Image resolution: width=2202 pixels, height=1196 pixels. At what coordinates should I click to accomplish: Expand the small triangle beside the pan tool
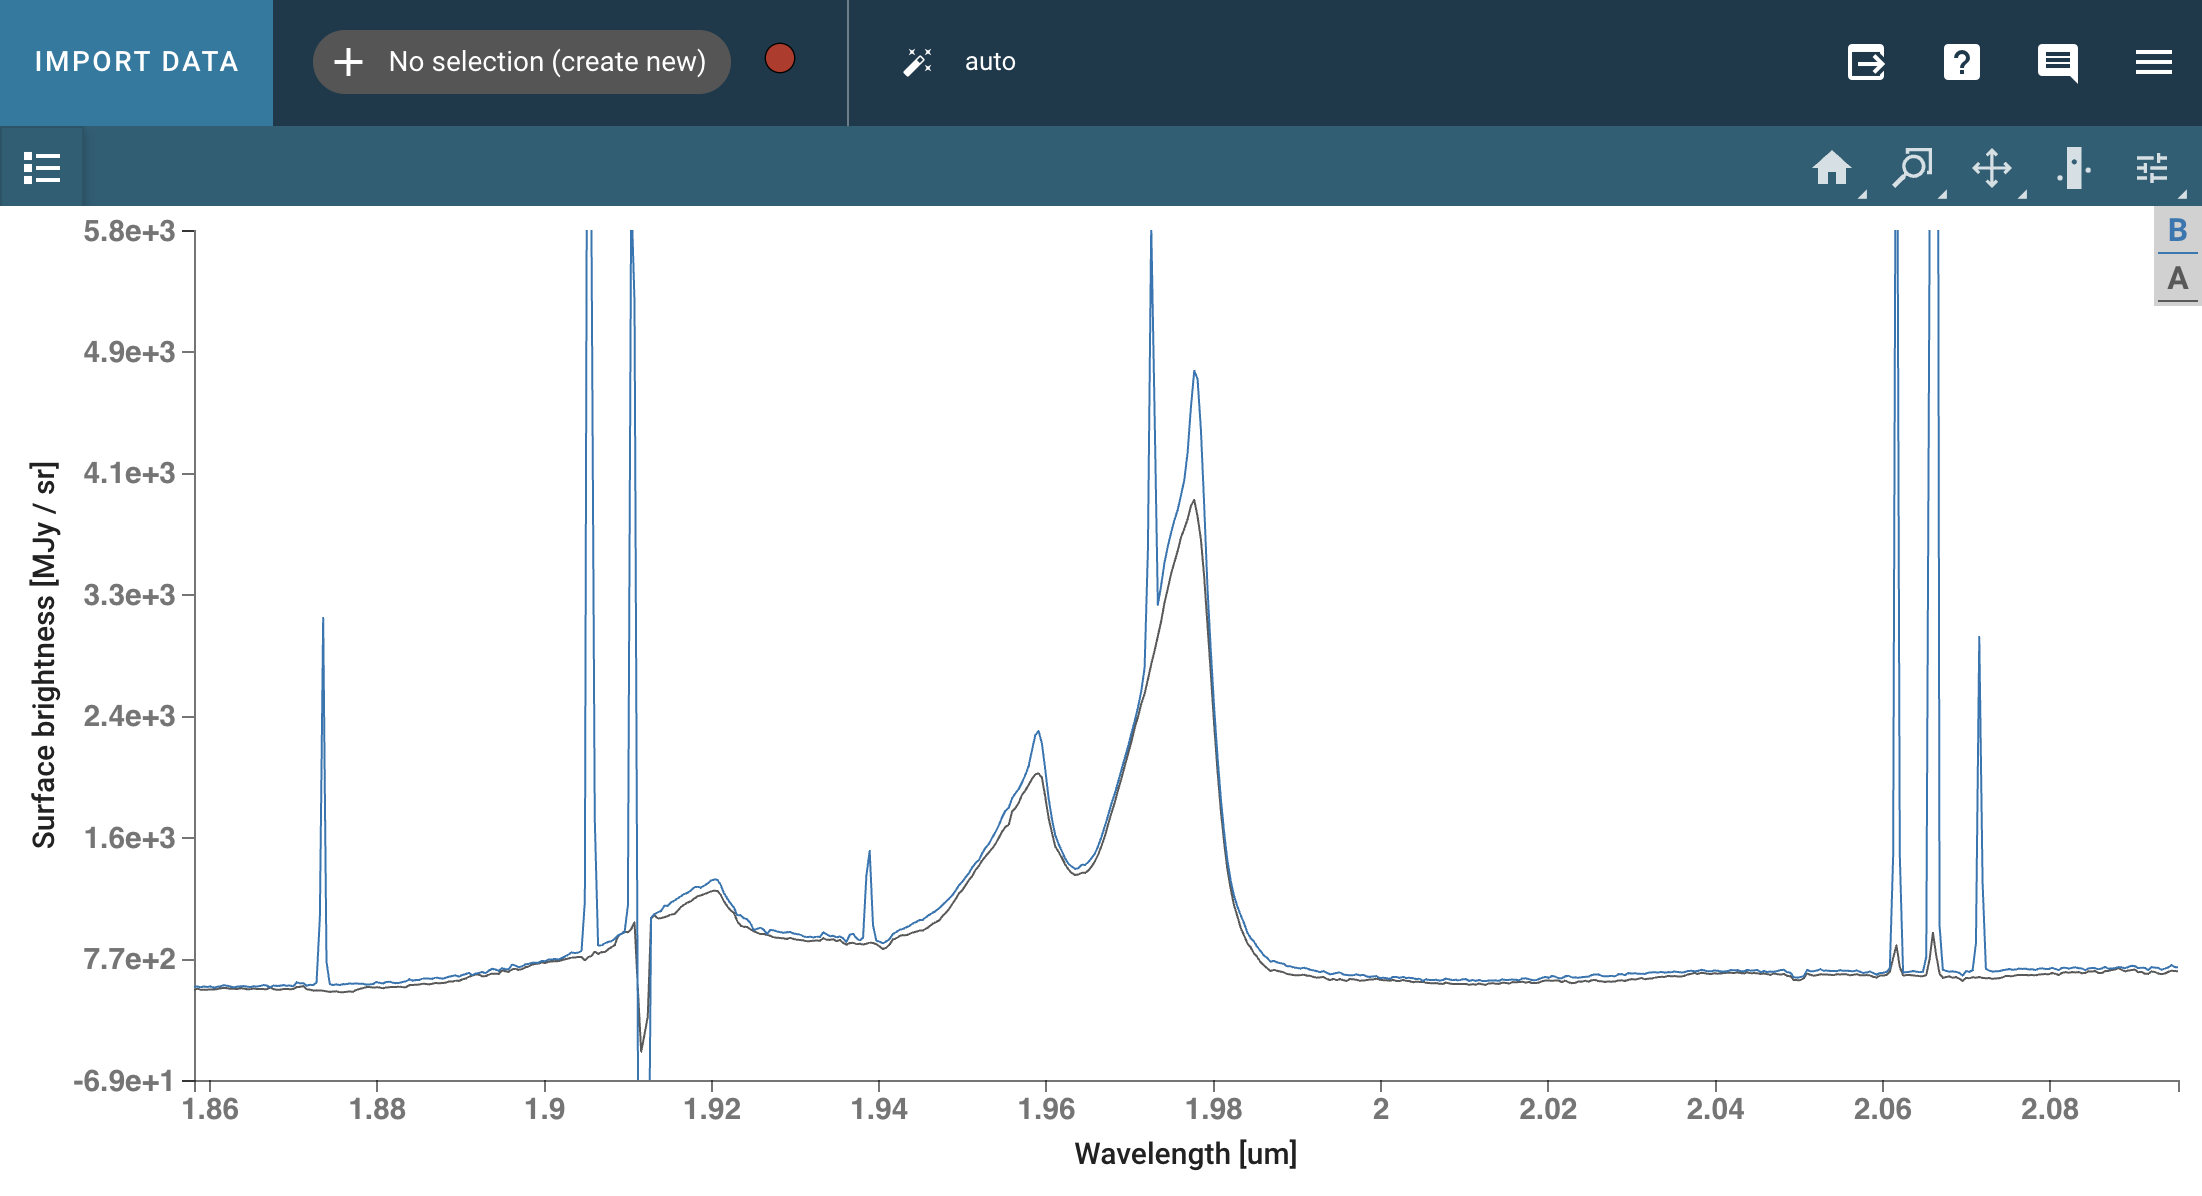(2022, 194)
